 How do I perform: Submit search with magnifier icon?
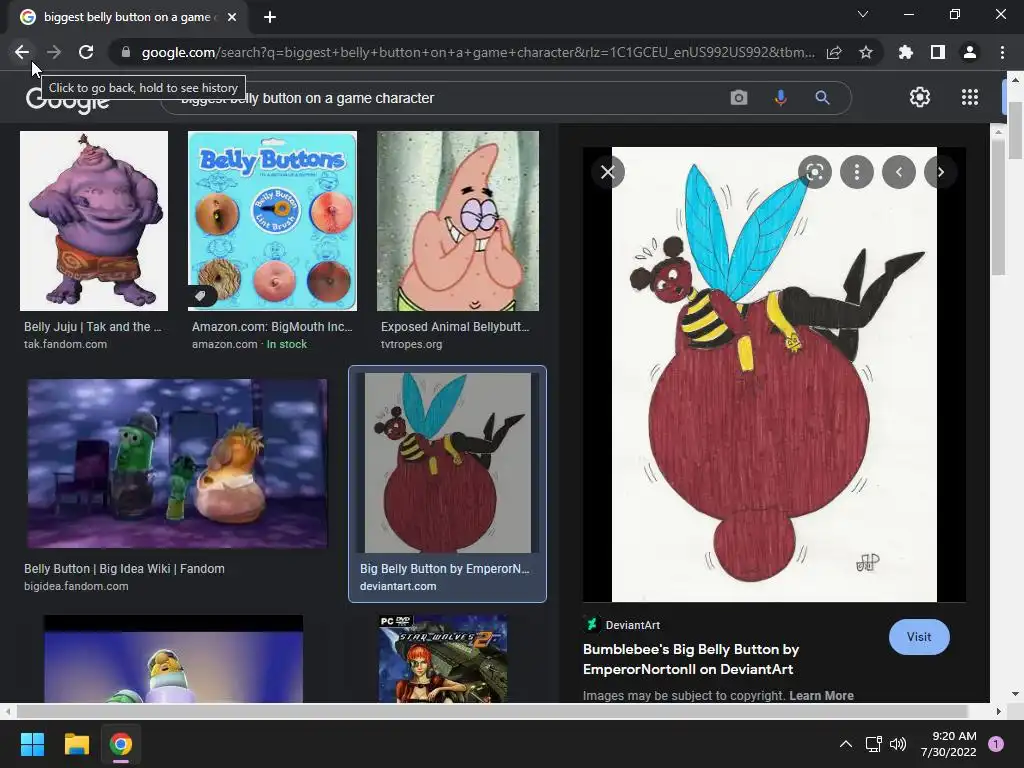tap(822, 98)
